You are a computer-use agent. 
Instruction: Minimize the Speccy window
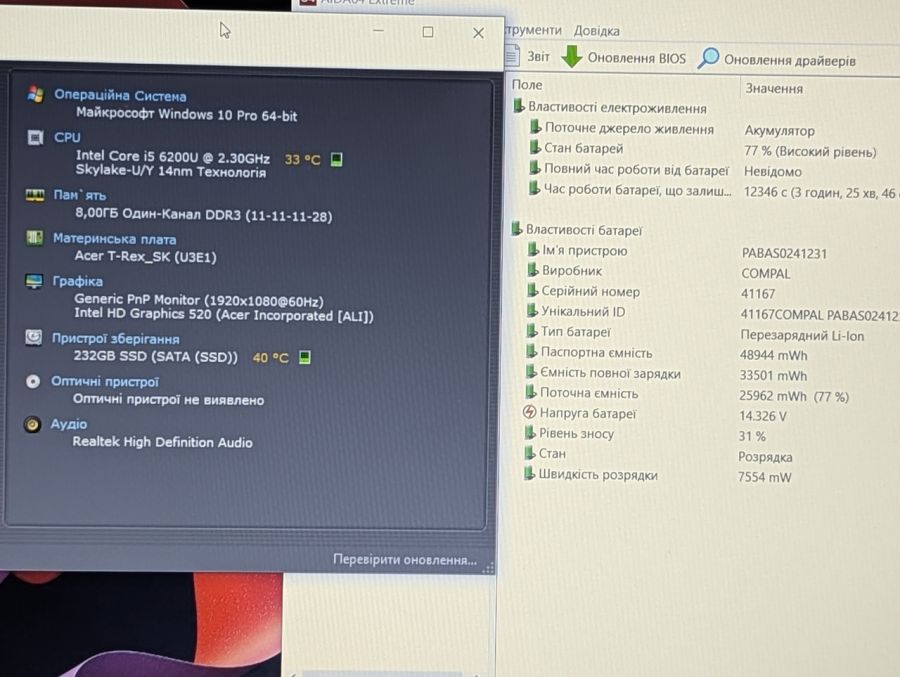point(378,30)
